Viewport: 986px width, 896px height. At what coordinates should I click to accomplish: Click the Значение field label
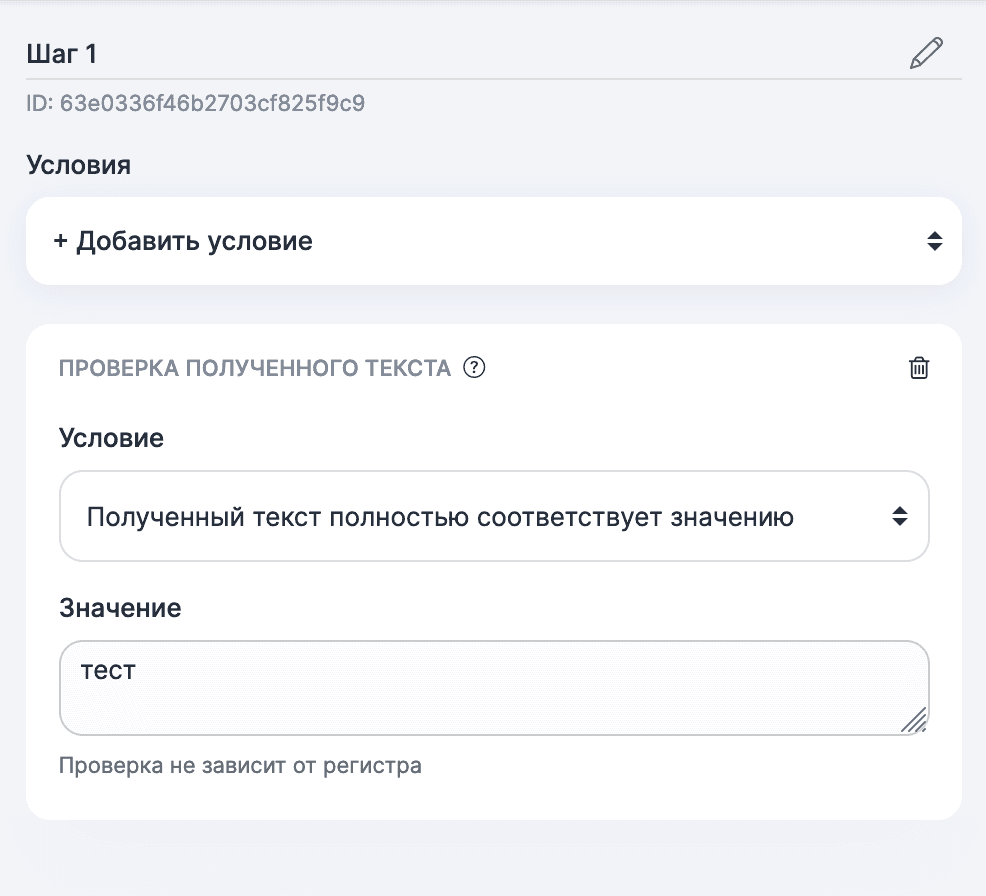tap(120, 608)
